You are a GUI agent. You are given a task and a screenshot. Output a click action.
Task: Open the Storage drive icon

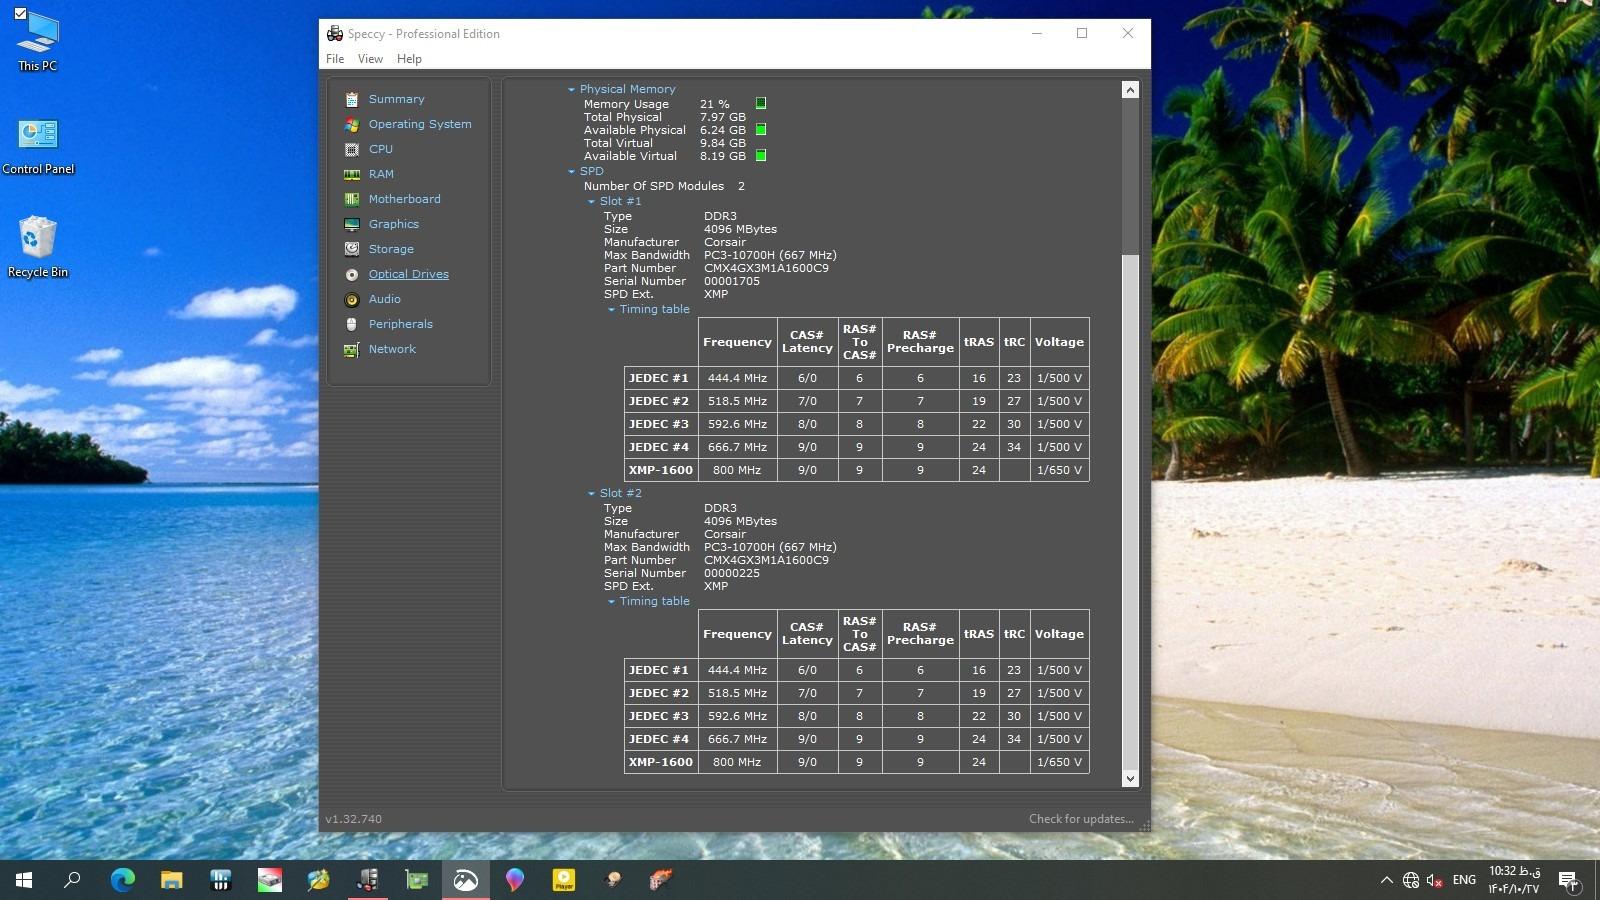pyautogui.click(x=352, y=249)
